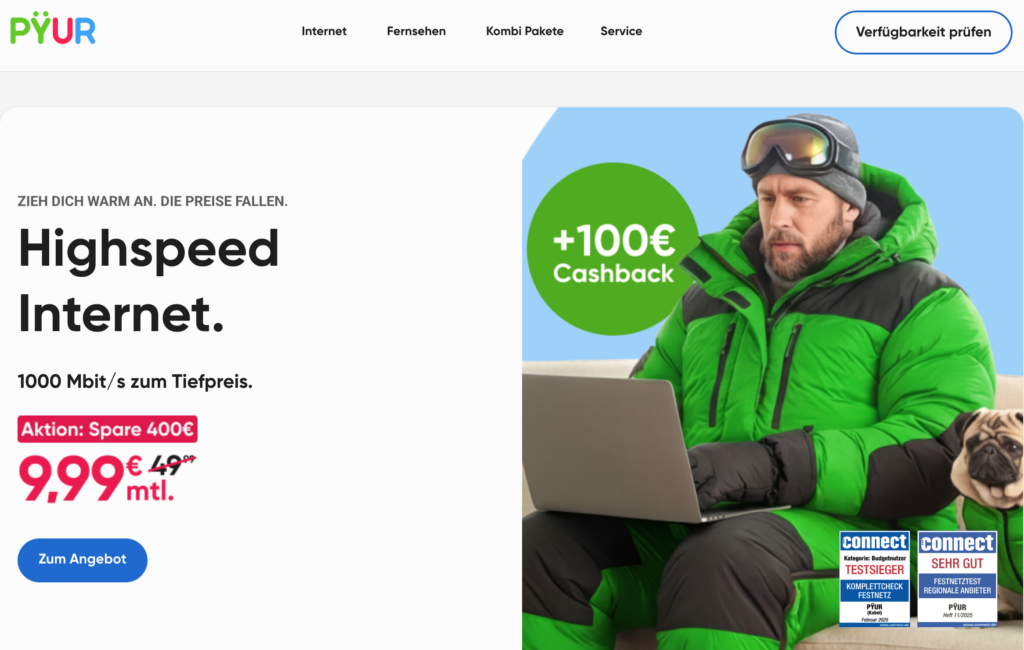The image size is (1024, 650).
Task: Click the Aktion: Spare 400€ label
Action: pyautogui.click(x=107, y=429)
